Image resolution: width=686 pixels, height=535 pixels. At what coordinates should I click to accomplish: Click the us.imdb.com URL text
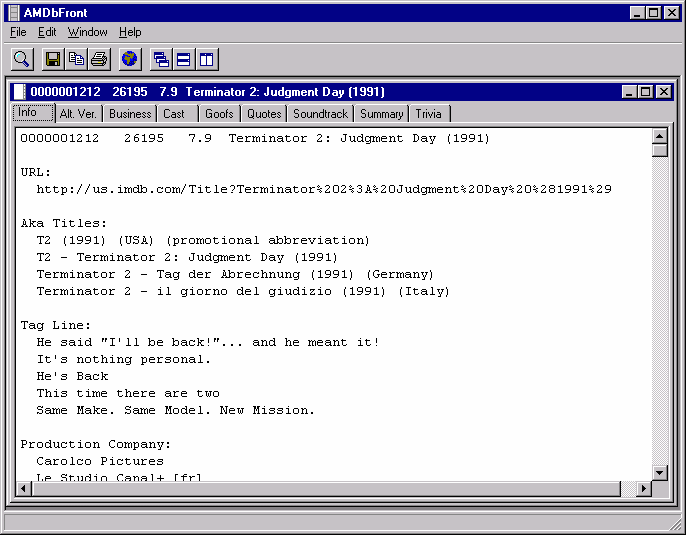tap(324, 189)
